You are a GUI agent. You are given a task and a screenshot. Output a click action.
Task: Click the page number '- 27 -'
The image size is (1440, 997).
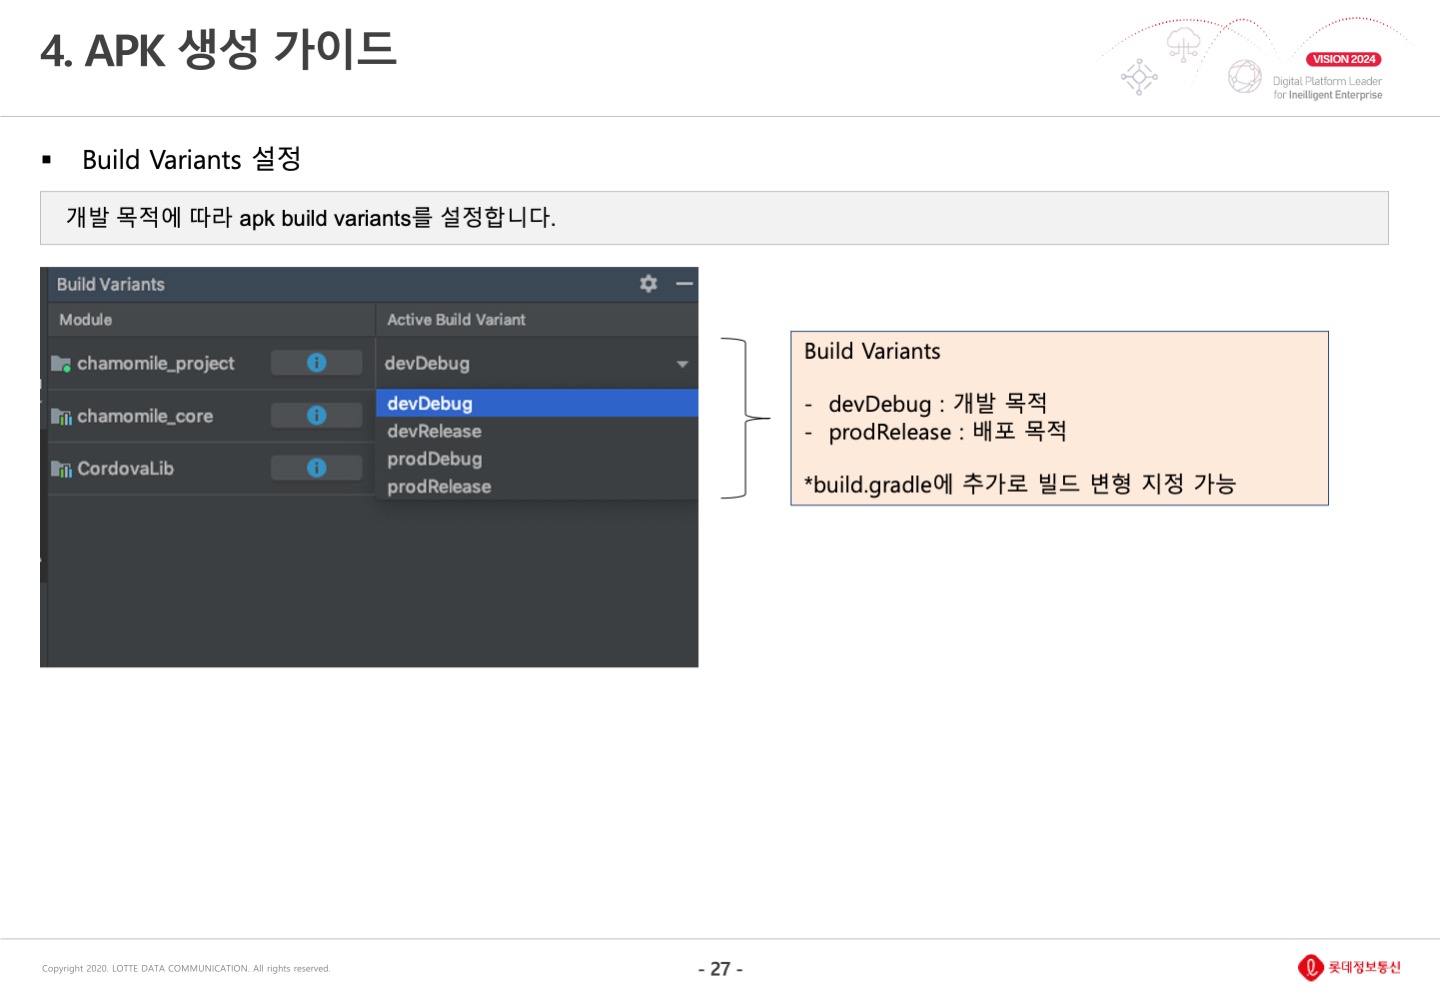[720, 969]
